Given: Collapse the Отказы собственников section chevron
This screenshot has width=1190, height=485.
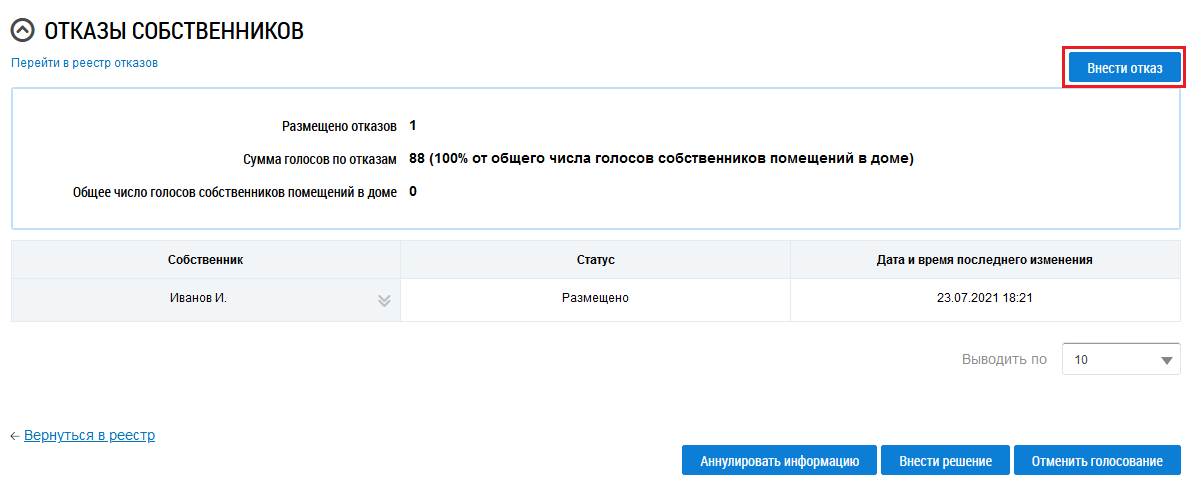Looking at the screenshot, I should tap(22, 31).
